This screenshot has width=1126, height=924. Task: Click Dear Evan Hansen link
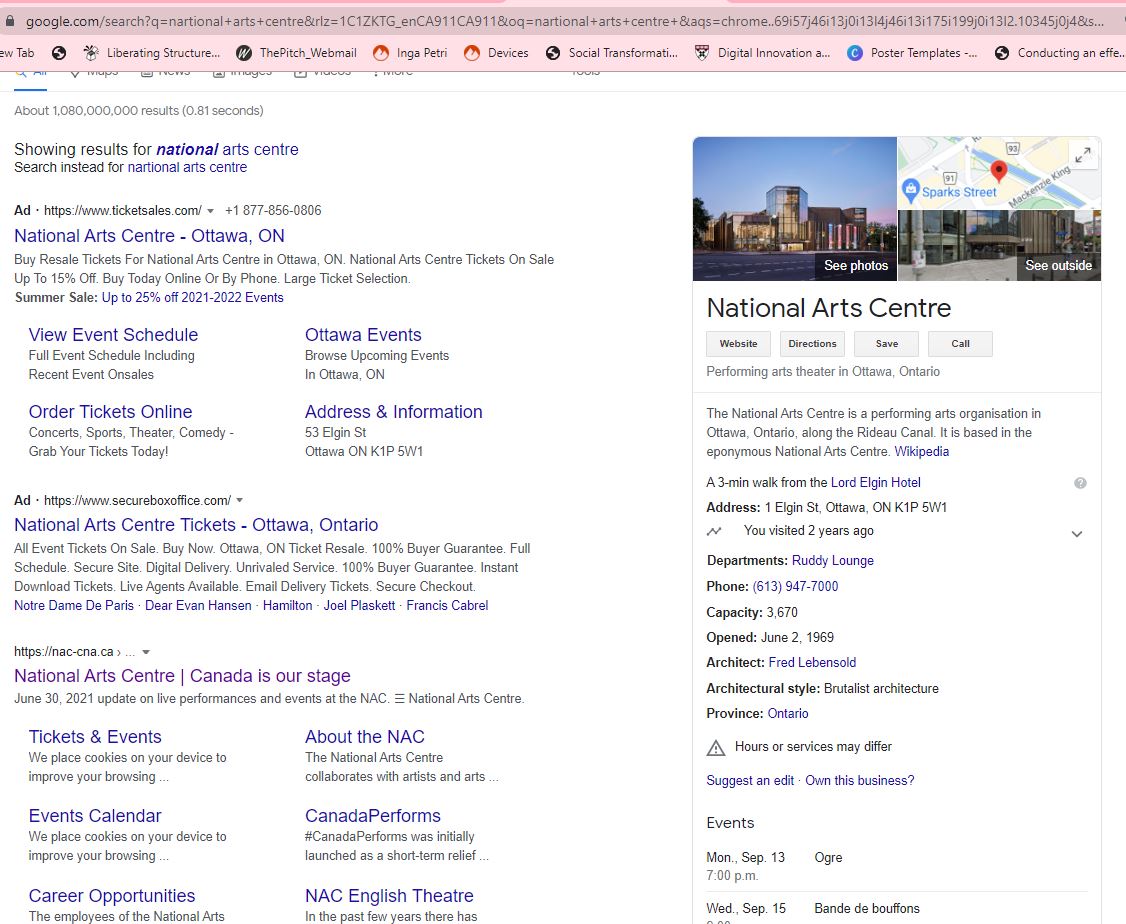coord(198,605)
